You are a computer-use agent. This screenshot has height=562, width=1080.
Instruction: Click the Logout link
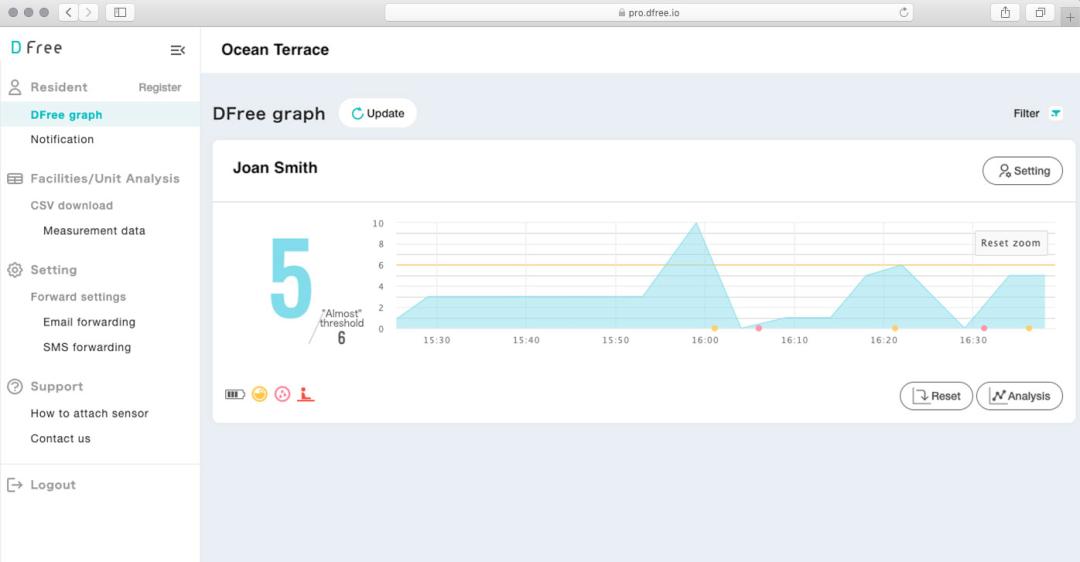tap(53, 485)
